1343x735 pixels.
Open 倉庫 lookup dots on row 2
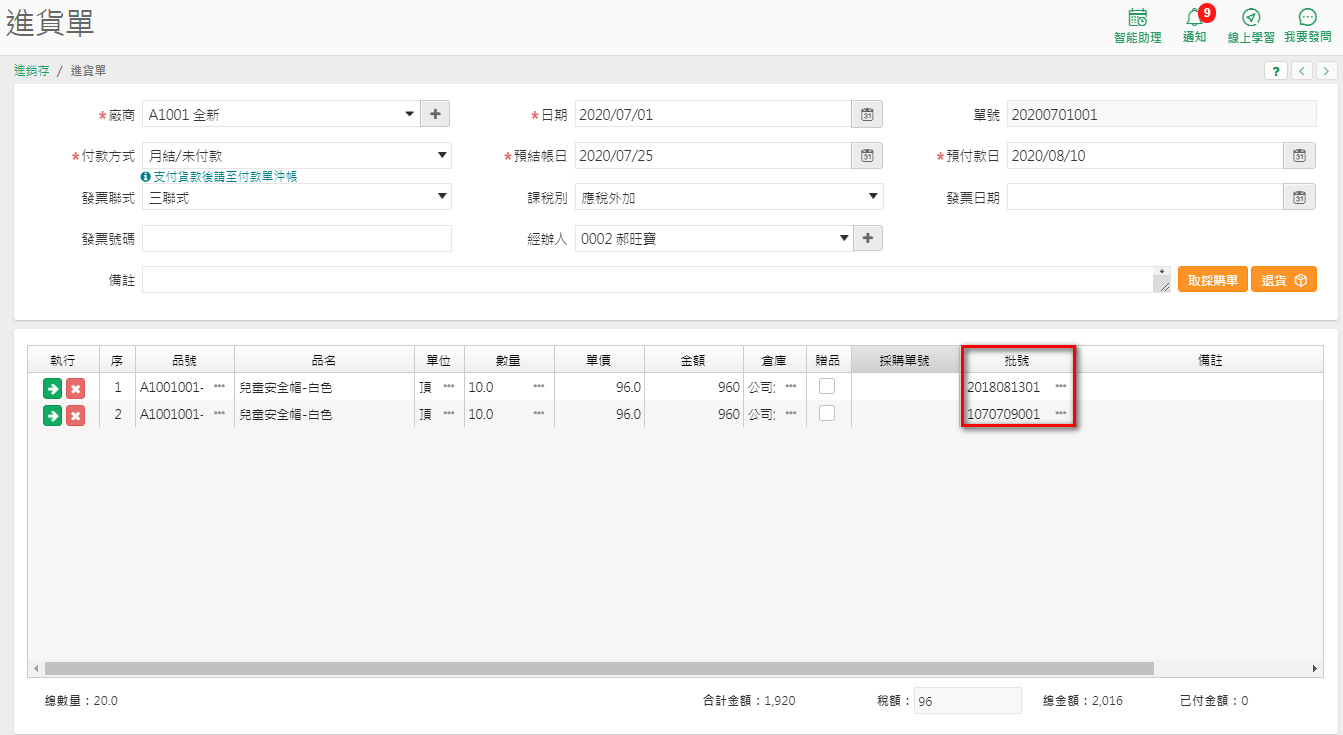[x=791, y=414]
